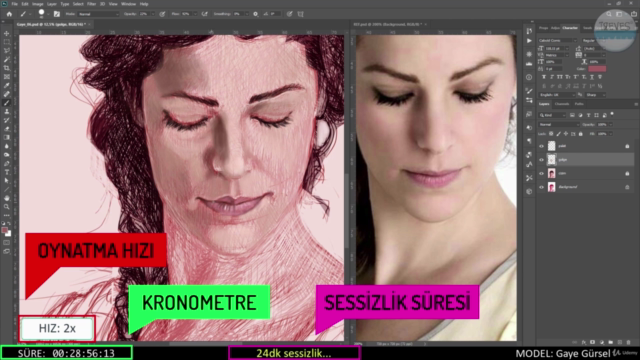Open the font family dropdown in Character panel
This screenshot has height=360, width=640.
coord(558,40)
